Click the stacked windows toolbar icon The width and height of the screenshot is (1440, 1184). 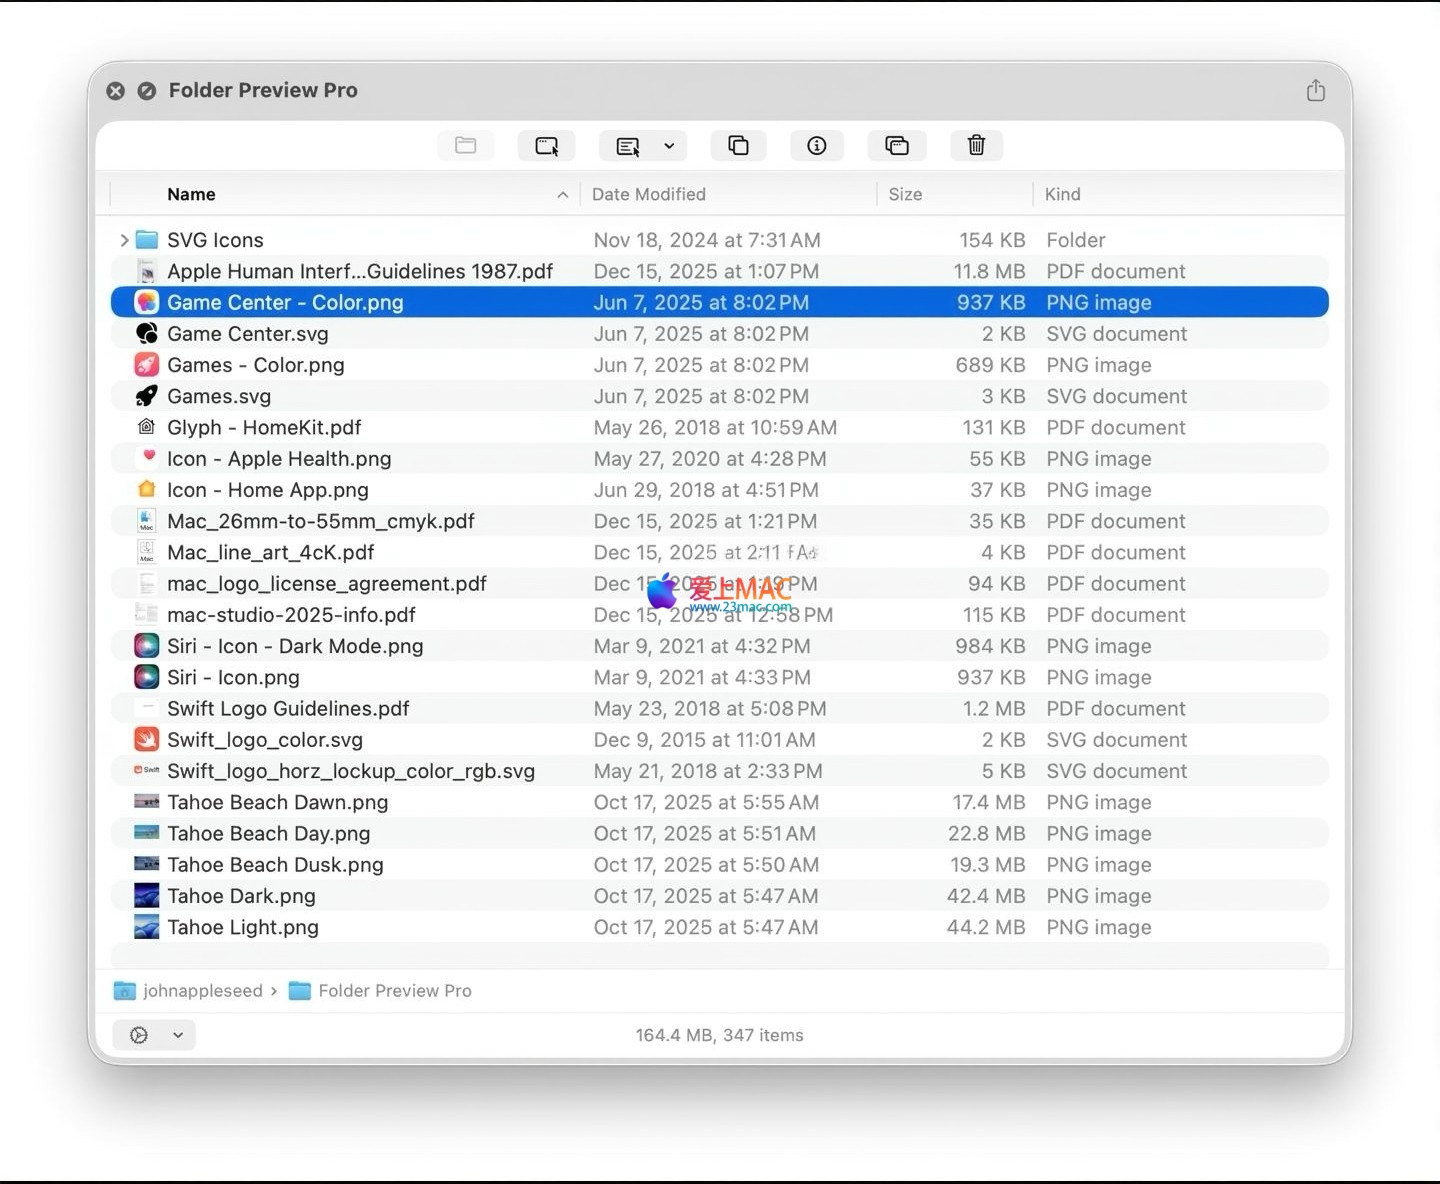[x=896, y=146]
